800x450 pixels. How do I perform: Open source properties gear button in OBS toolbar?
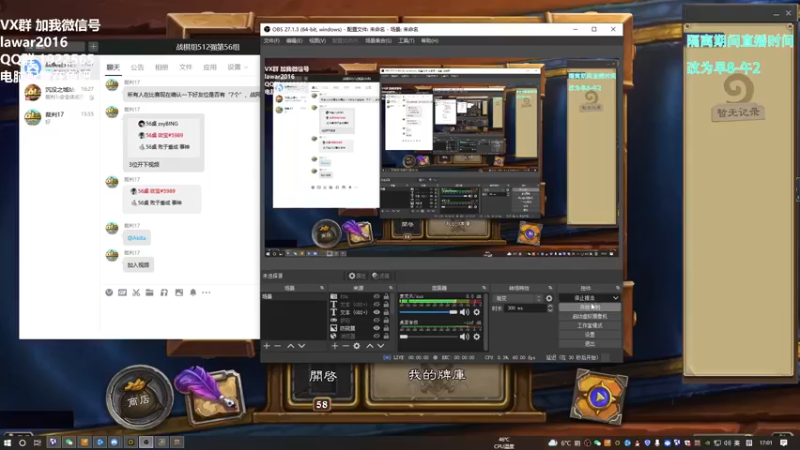[x=357, y=276]
